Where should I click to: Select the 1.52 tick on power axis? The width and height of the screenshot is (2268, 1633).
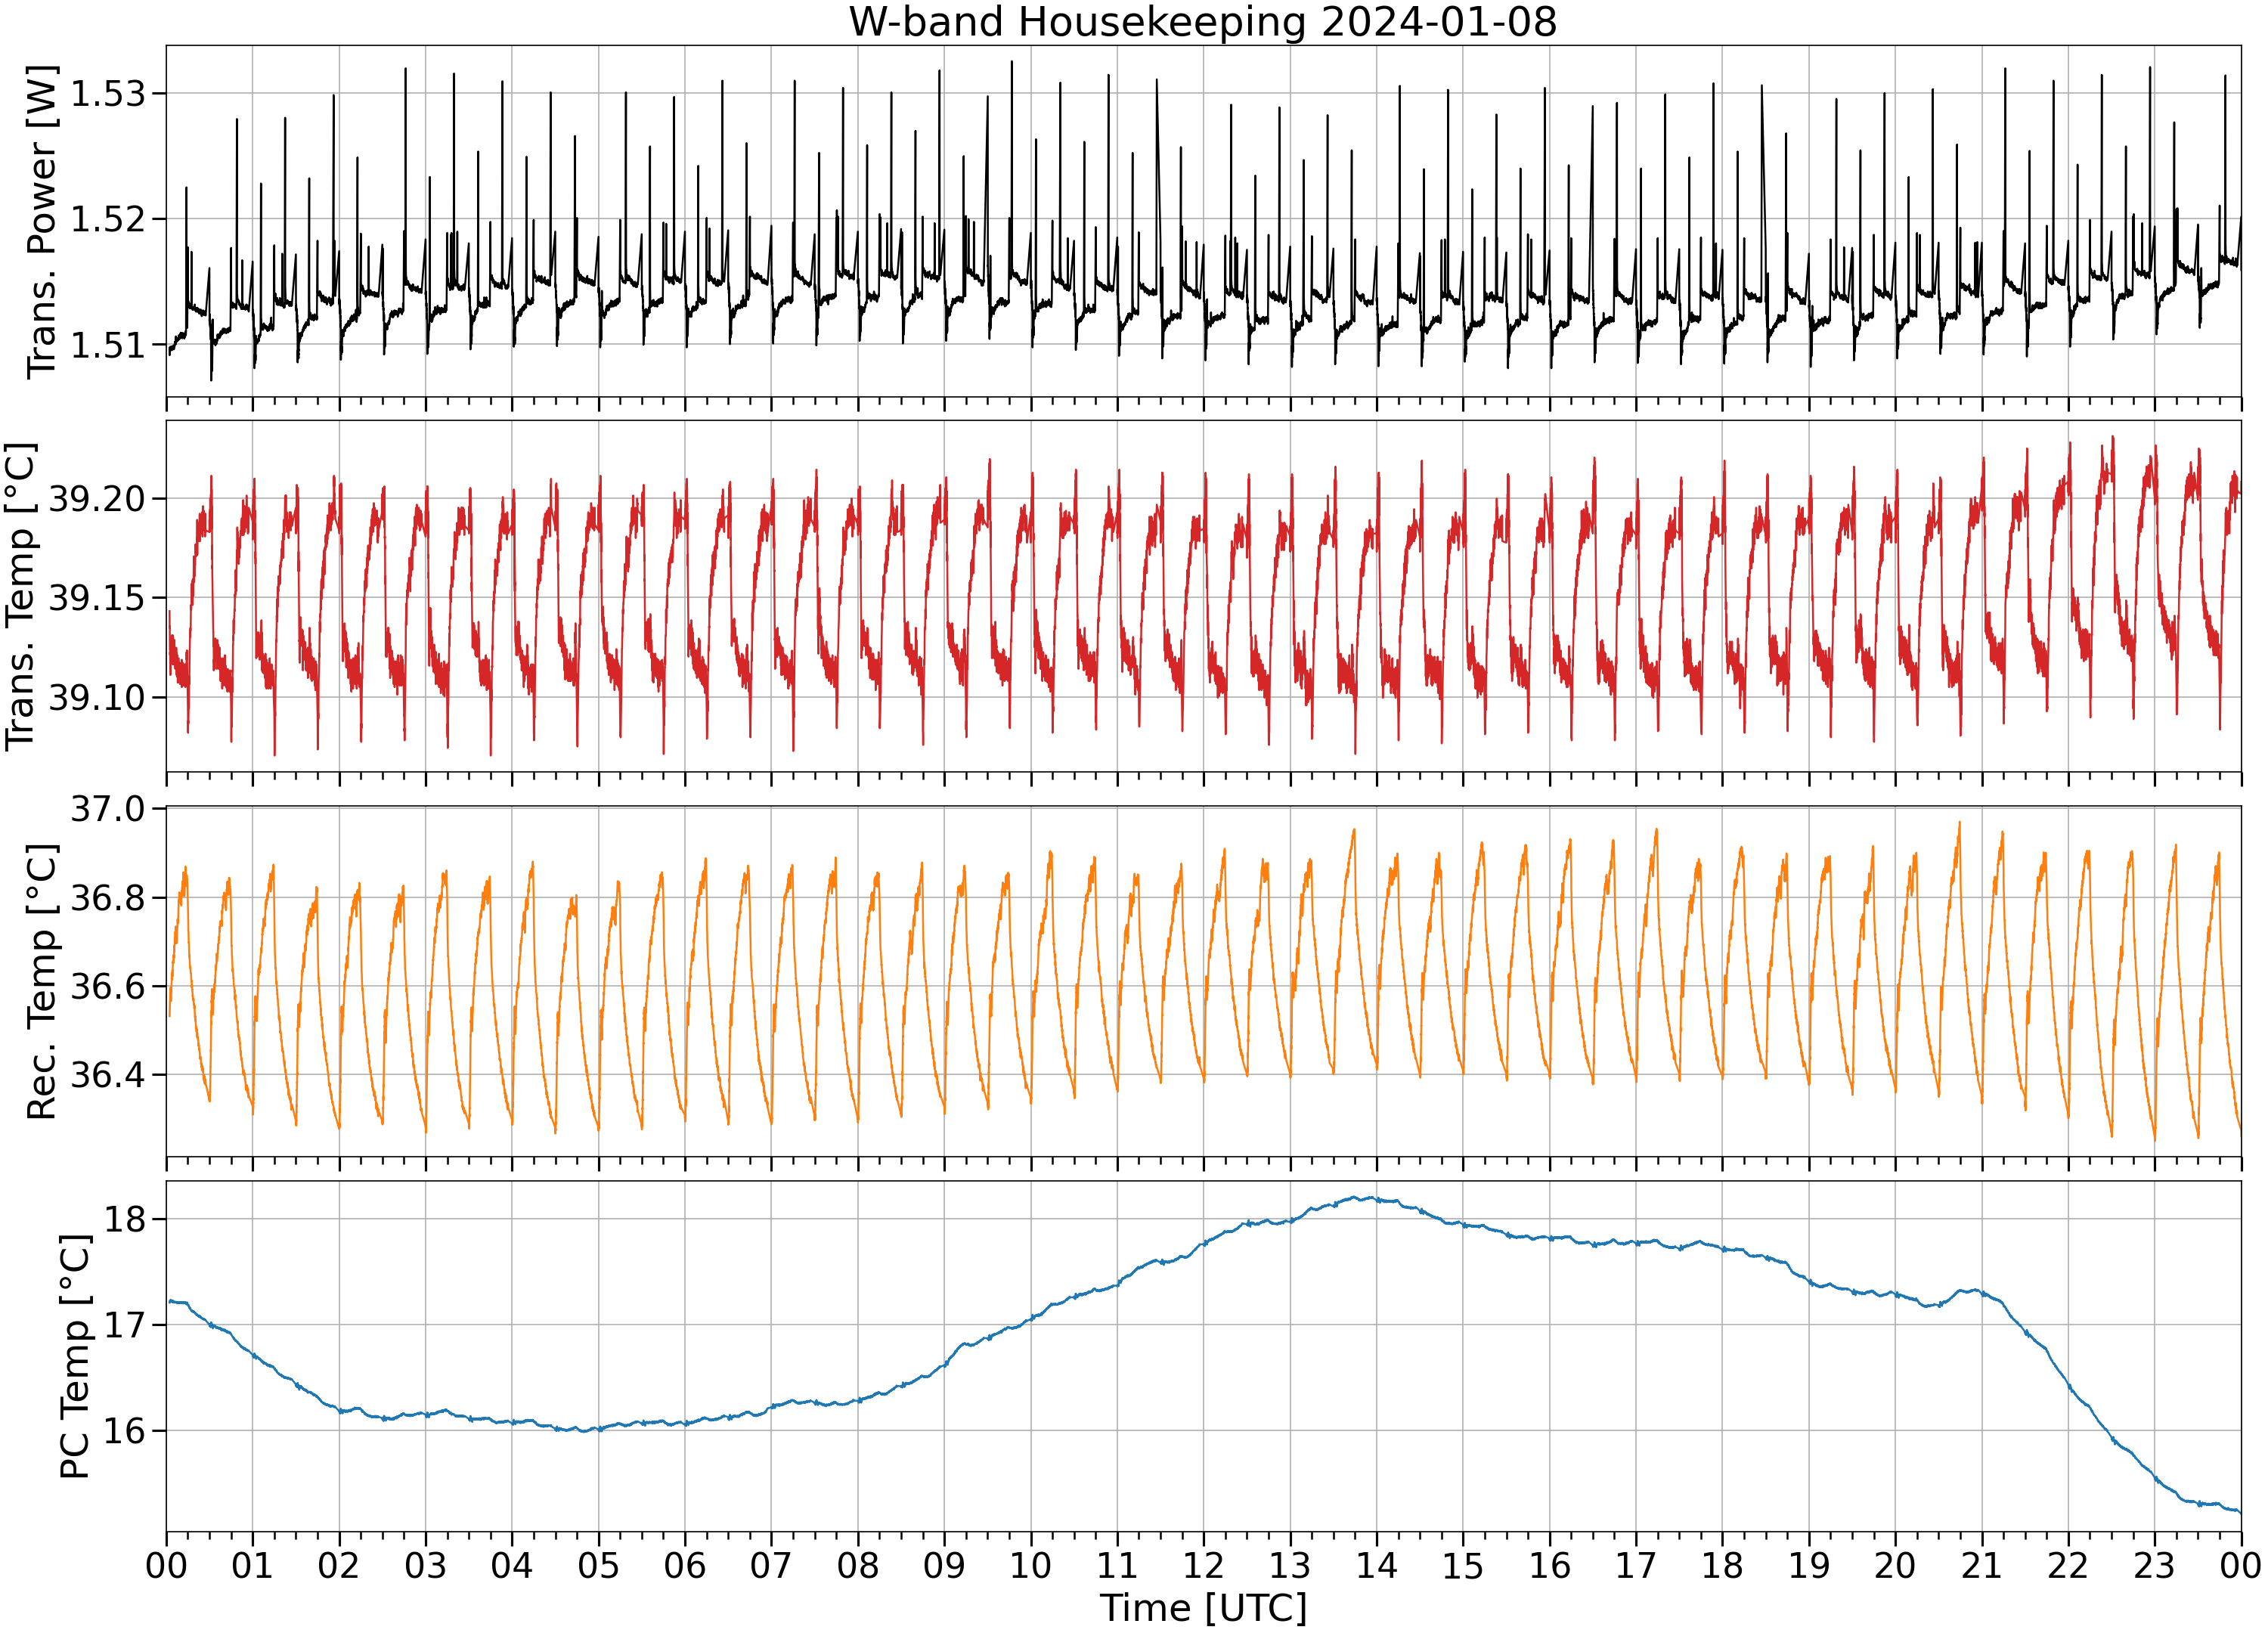(107, 219)
